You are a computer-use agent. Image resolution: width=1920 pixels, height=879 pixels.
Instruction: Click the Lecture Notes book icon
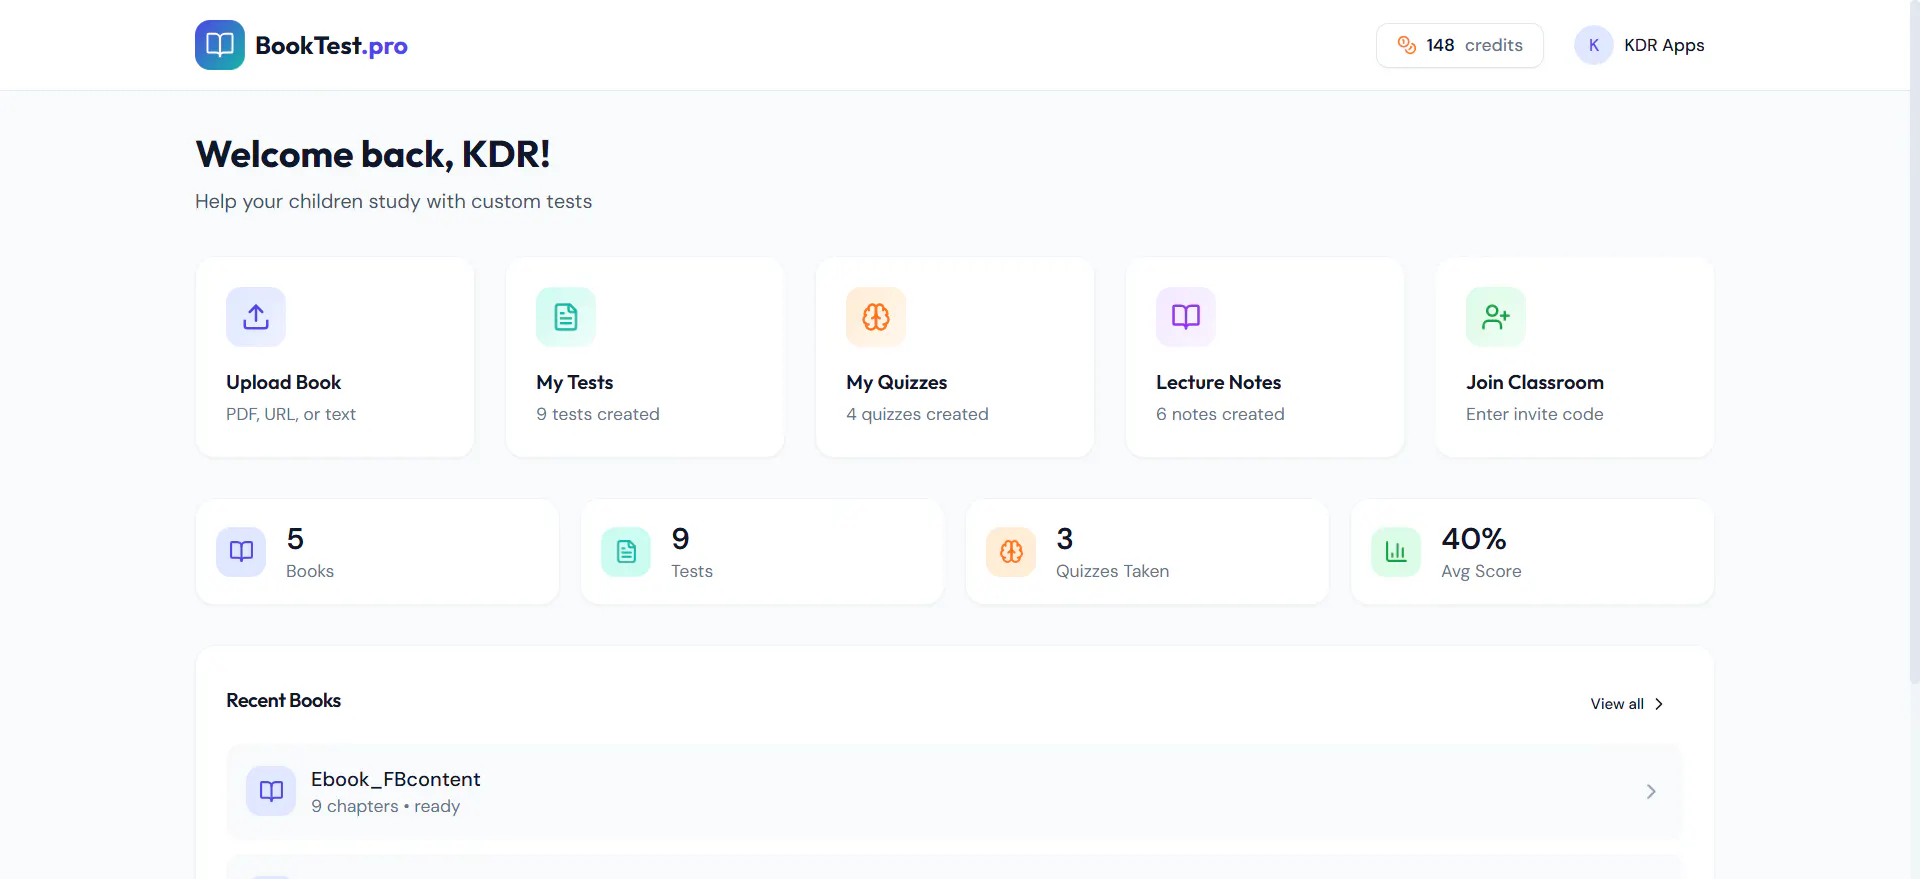tap(1186, 317)
